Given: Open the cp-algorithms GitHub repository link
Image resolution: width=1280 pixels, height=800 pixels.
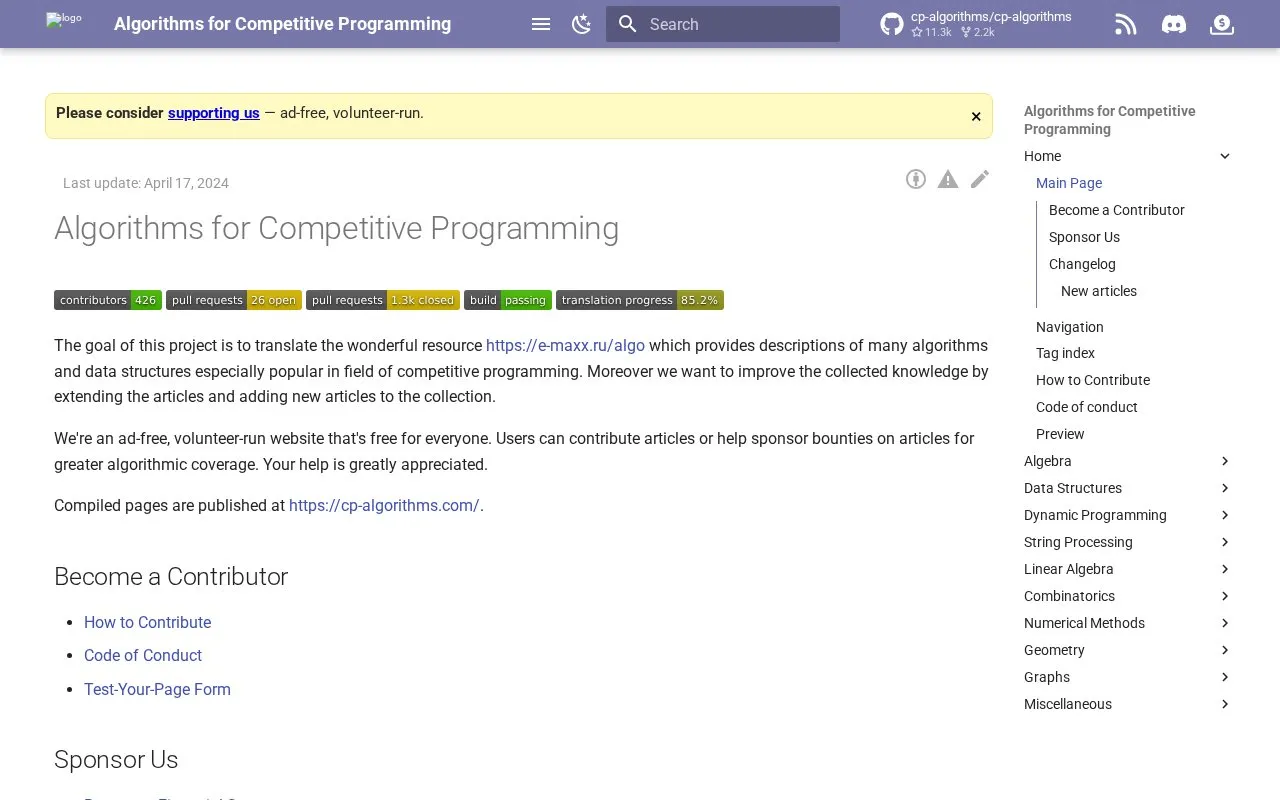Looking at the screenshot, I should pos(976,24).
